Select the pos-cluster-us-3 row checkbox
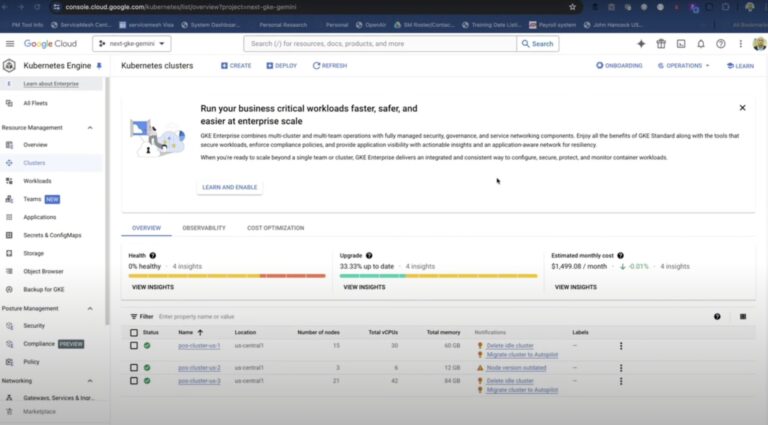The width and height of the screenshot is (768, 425). point(133,381)
